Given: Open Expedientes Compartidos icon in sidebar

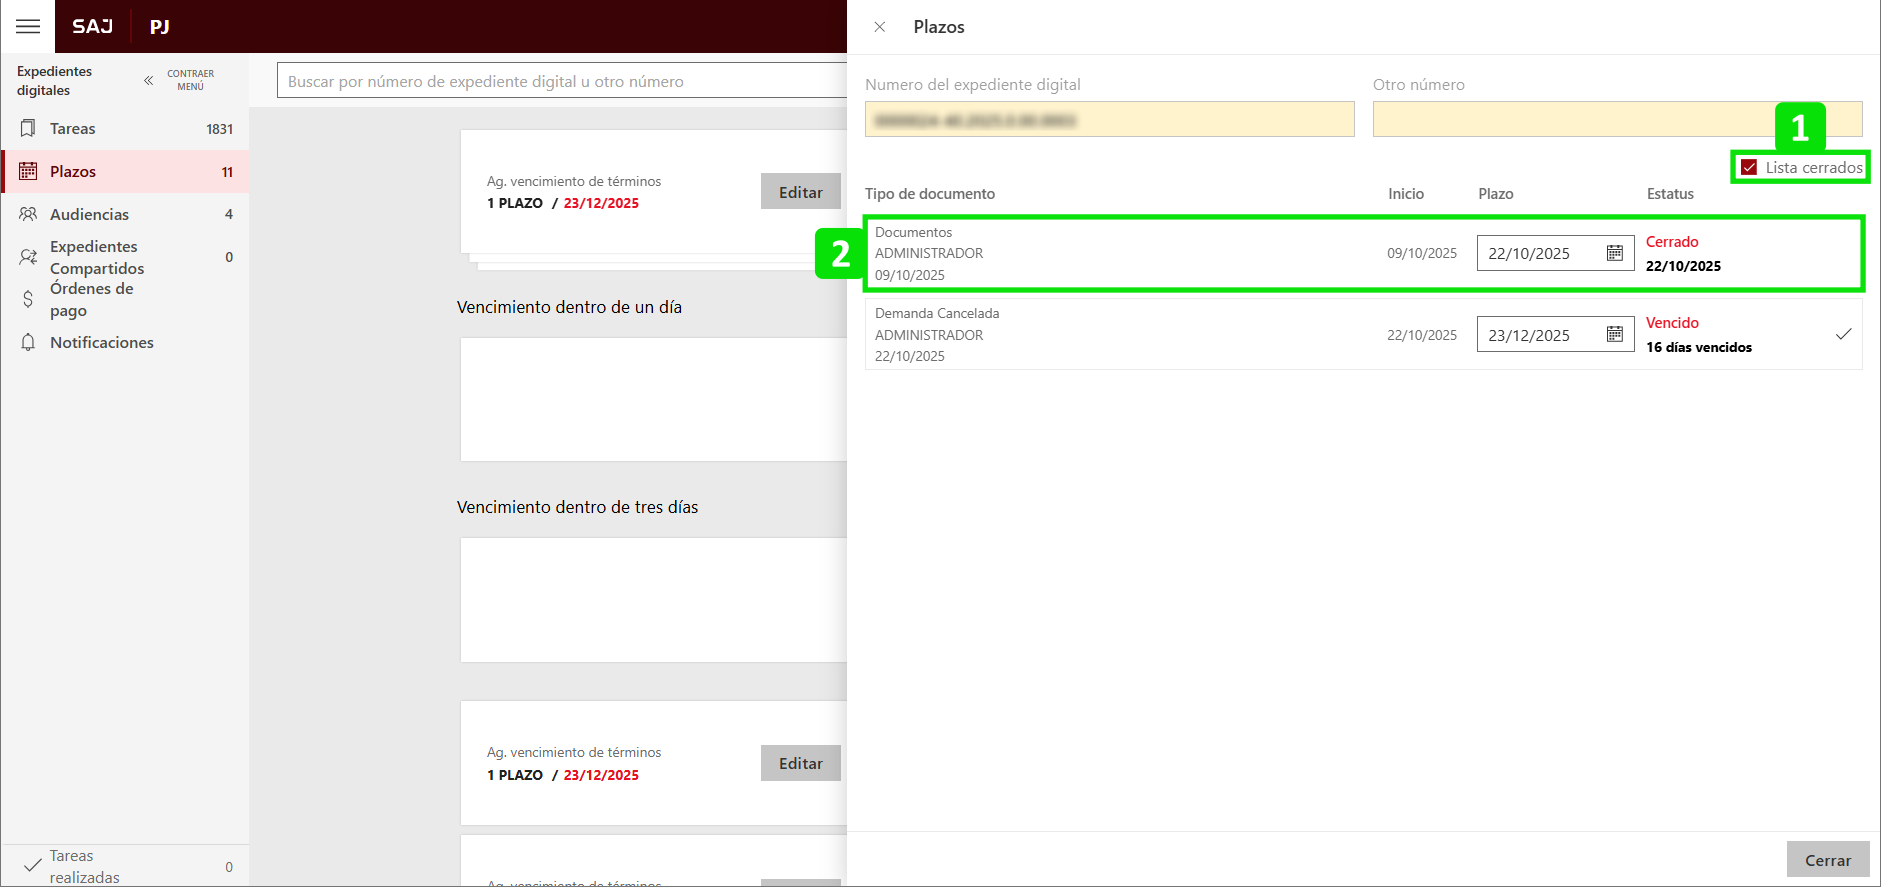Looking at the screenshot, I should [28, 257].
